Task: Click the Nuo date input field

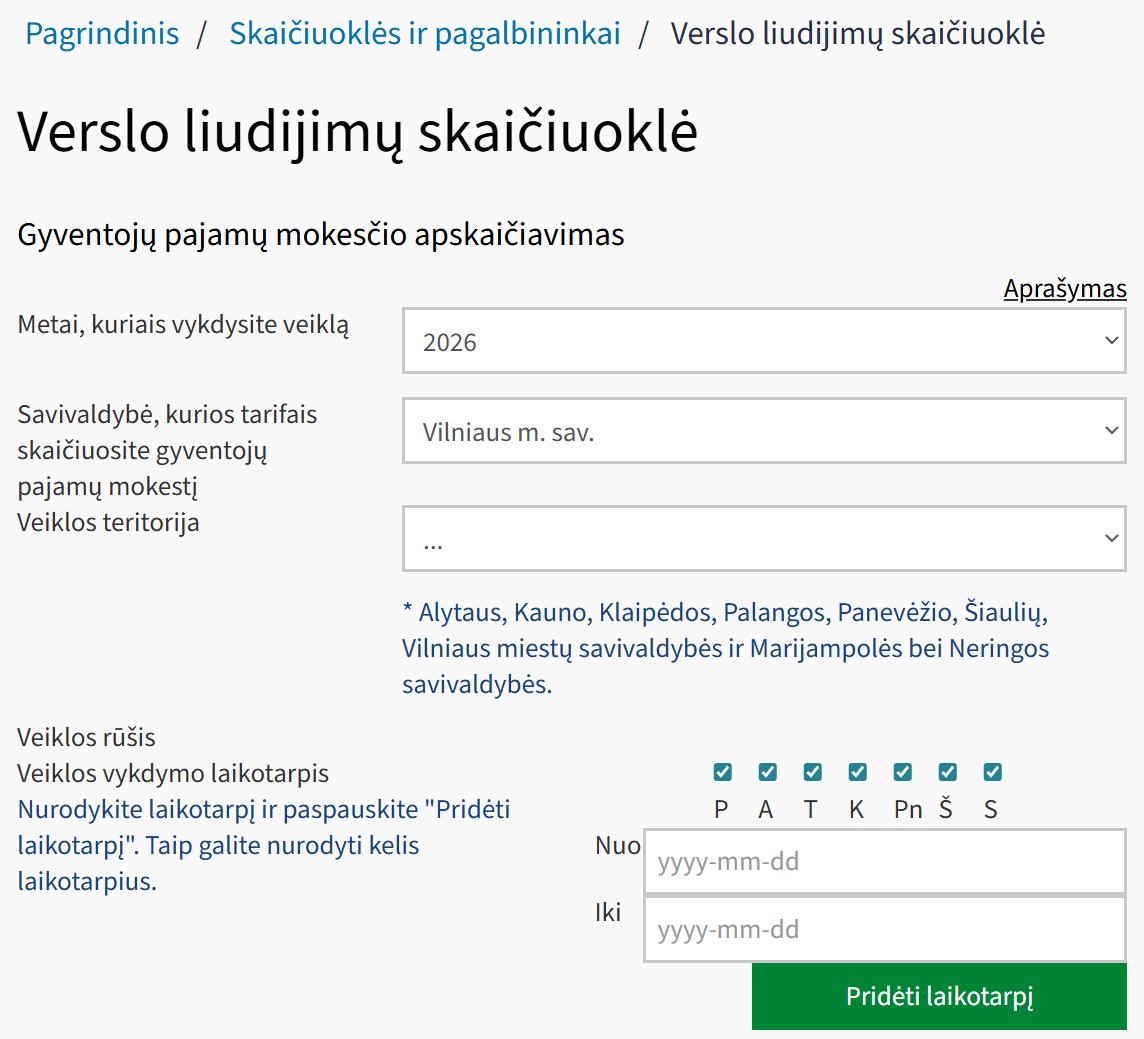Action: [885, 861]
